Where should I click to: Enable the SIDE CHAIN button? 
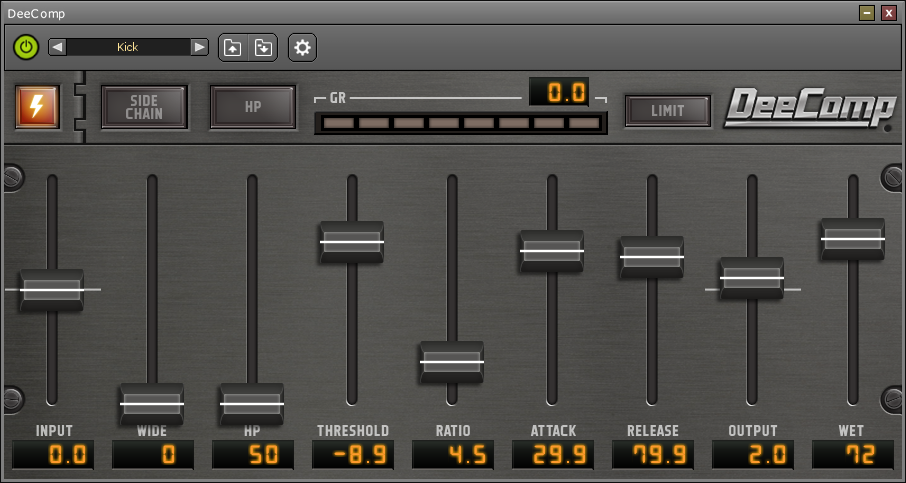coord(144,107)
